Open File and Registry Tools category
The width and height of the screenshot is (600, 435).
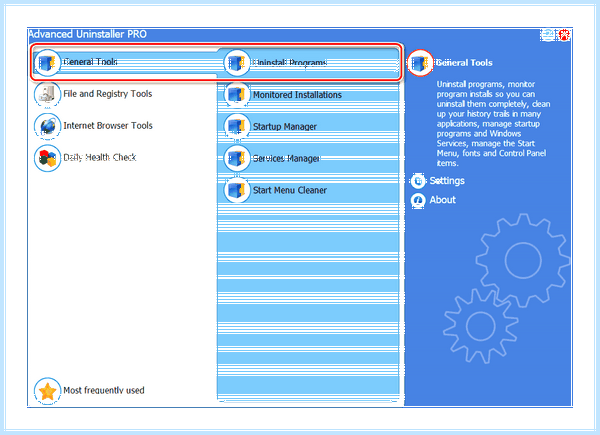coord(108,94)
